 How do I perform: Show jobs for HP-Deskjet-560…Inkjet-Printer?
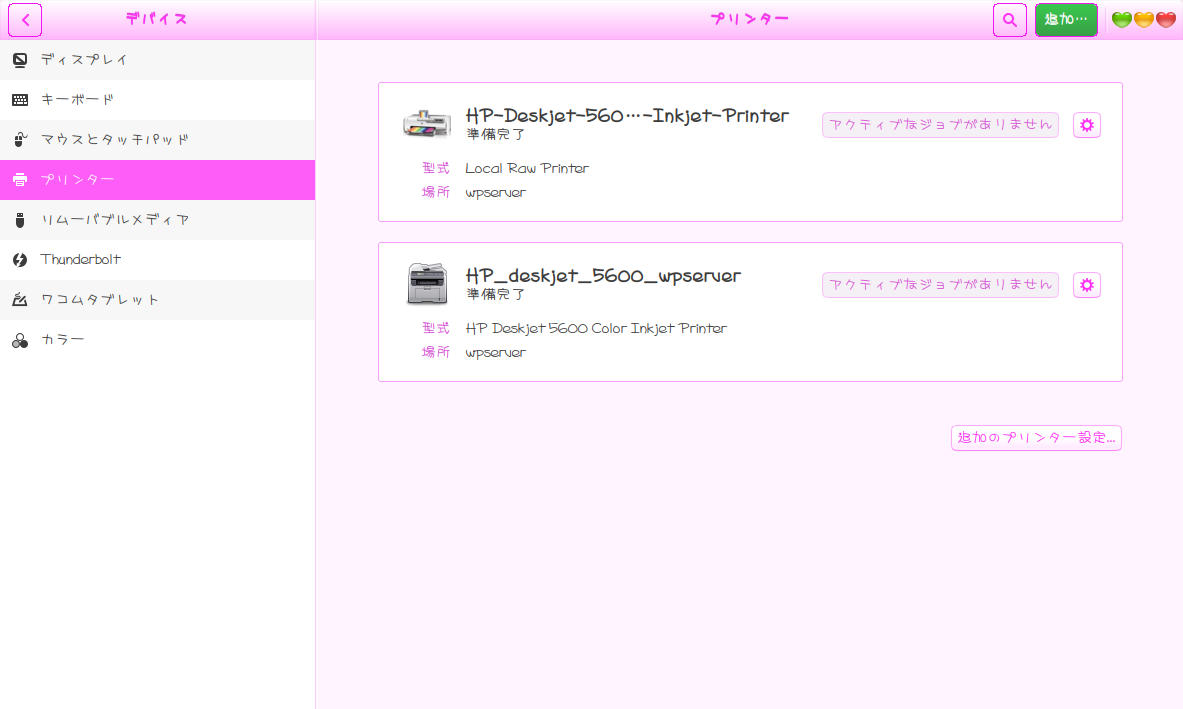click(940, 125)
